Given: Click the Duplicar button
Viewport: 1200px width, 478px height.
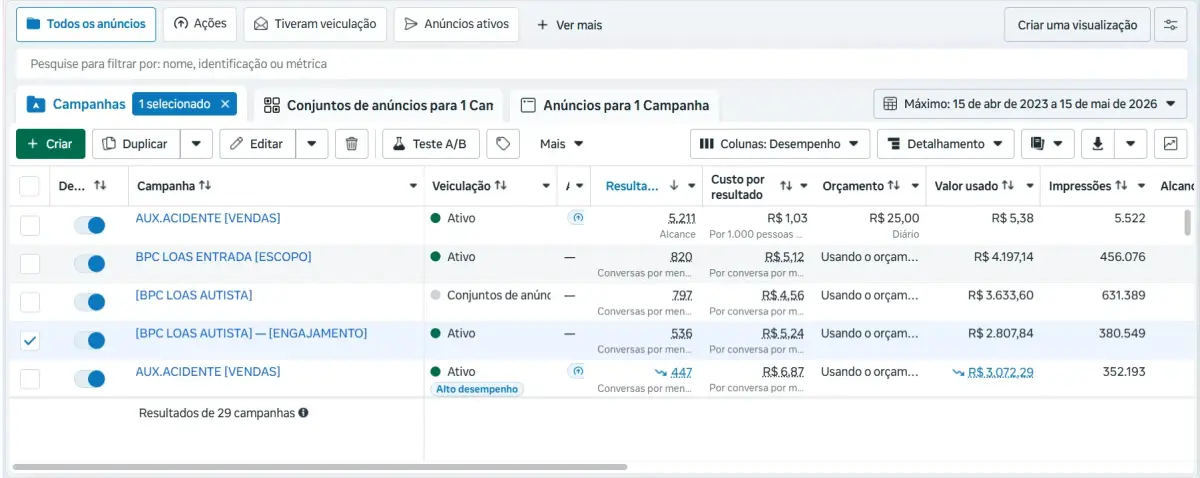Looking at the screenshot, I should pyautogui.click(x=136, y=144).
